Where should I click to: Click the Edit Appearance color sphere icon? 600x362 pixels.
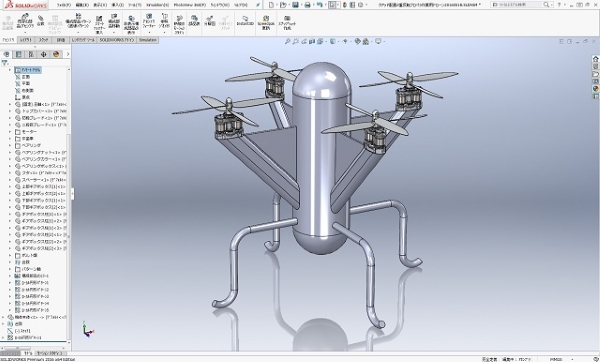point(357,41)
